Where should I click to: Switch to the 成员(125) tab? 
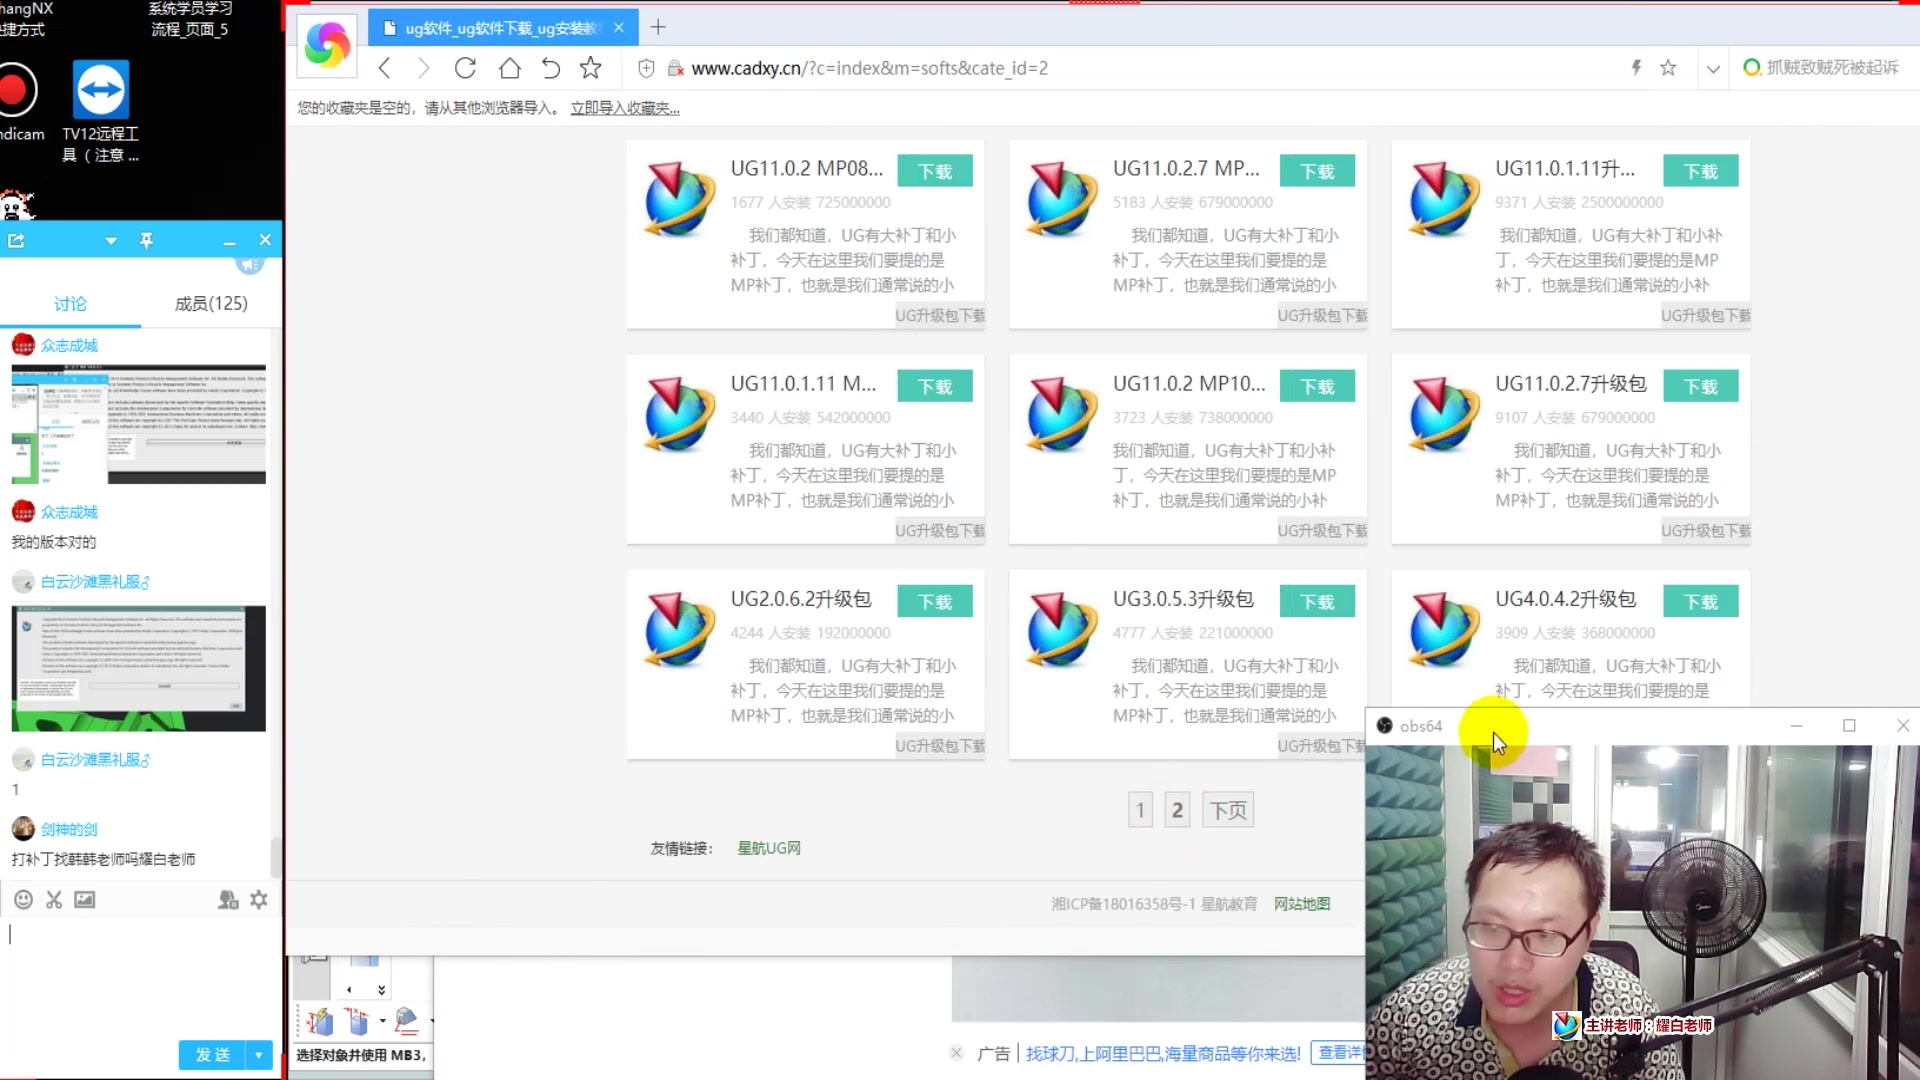click(x=210, y=303)
